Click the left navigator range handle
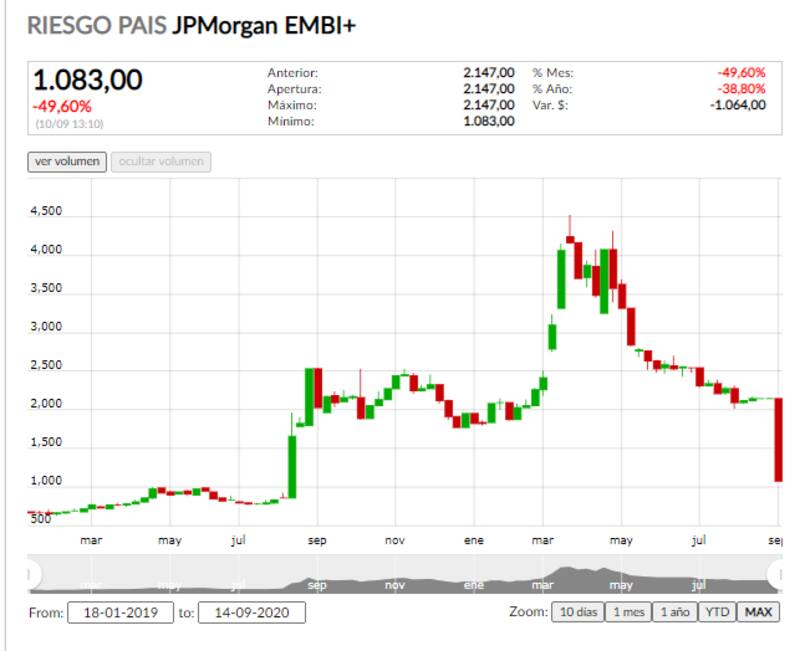 [33, 574]
